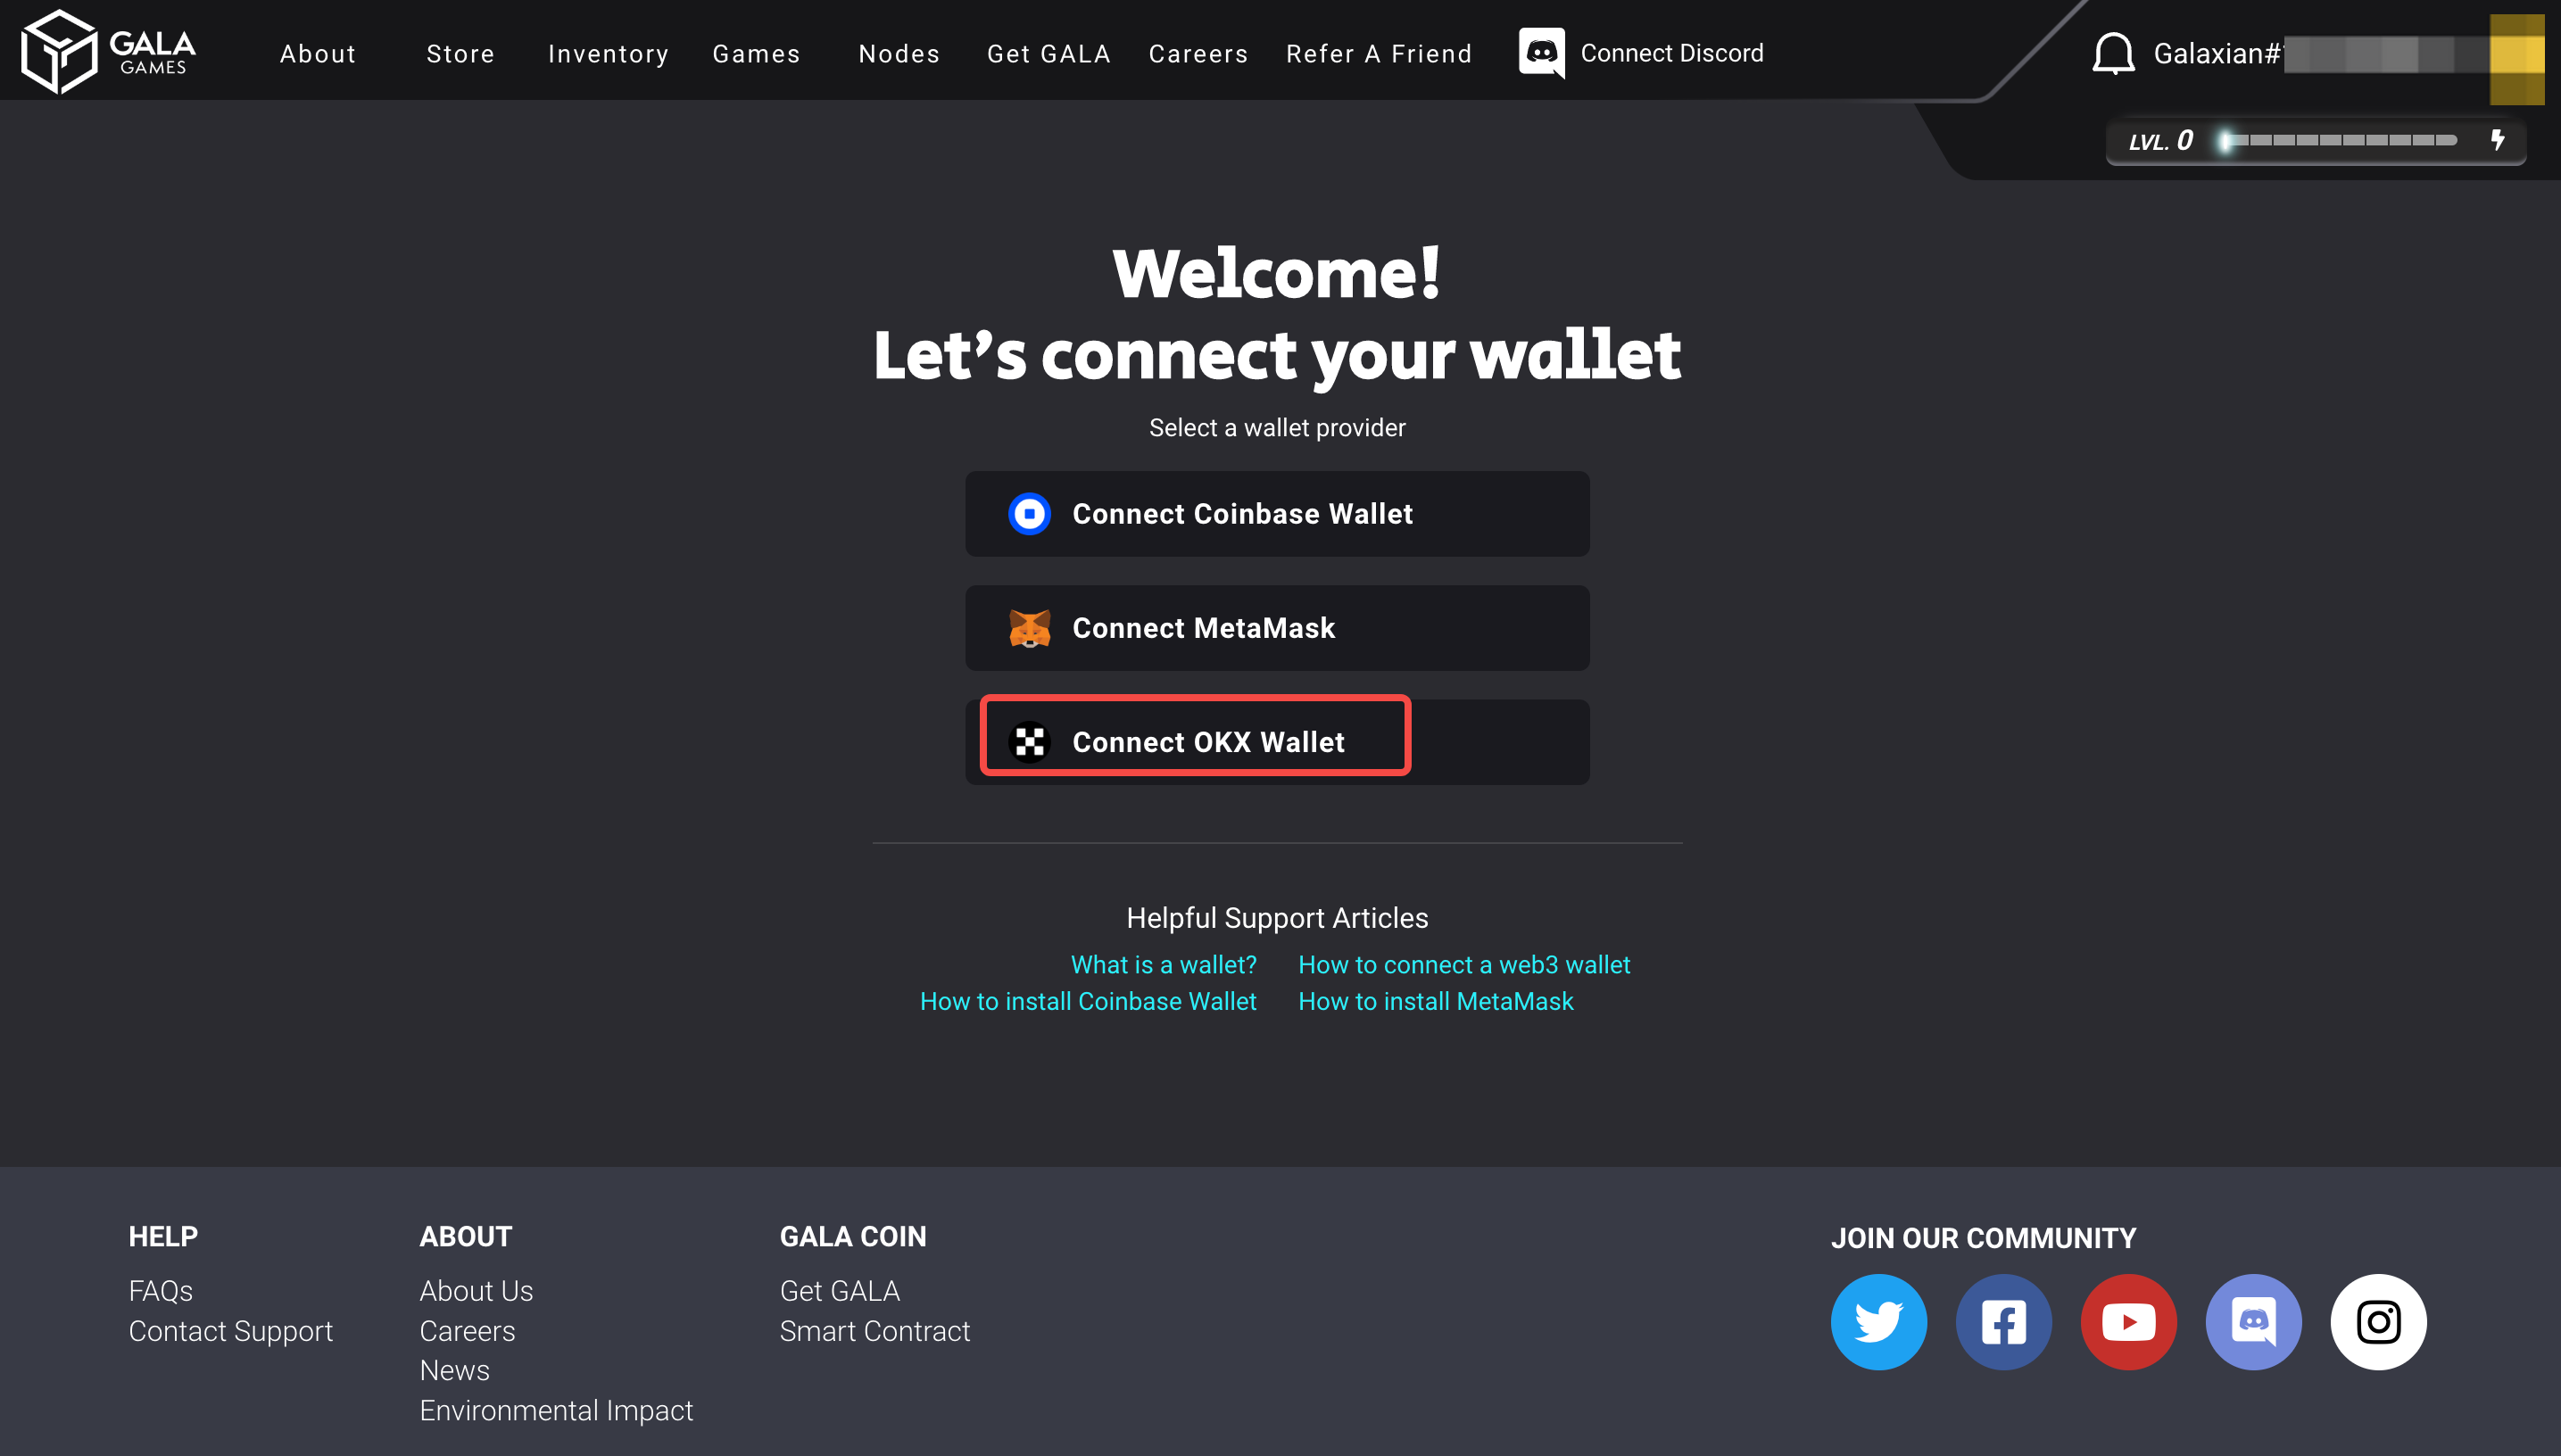
Task: Click the notification bell icon
Action: tap(2112, 53)
